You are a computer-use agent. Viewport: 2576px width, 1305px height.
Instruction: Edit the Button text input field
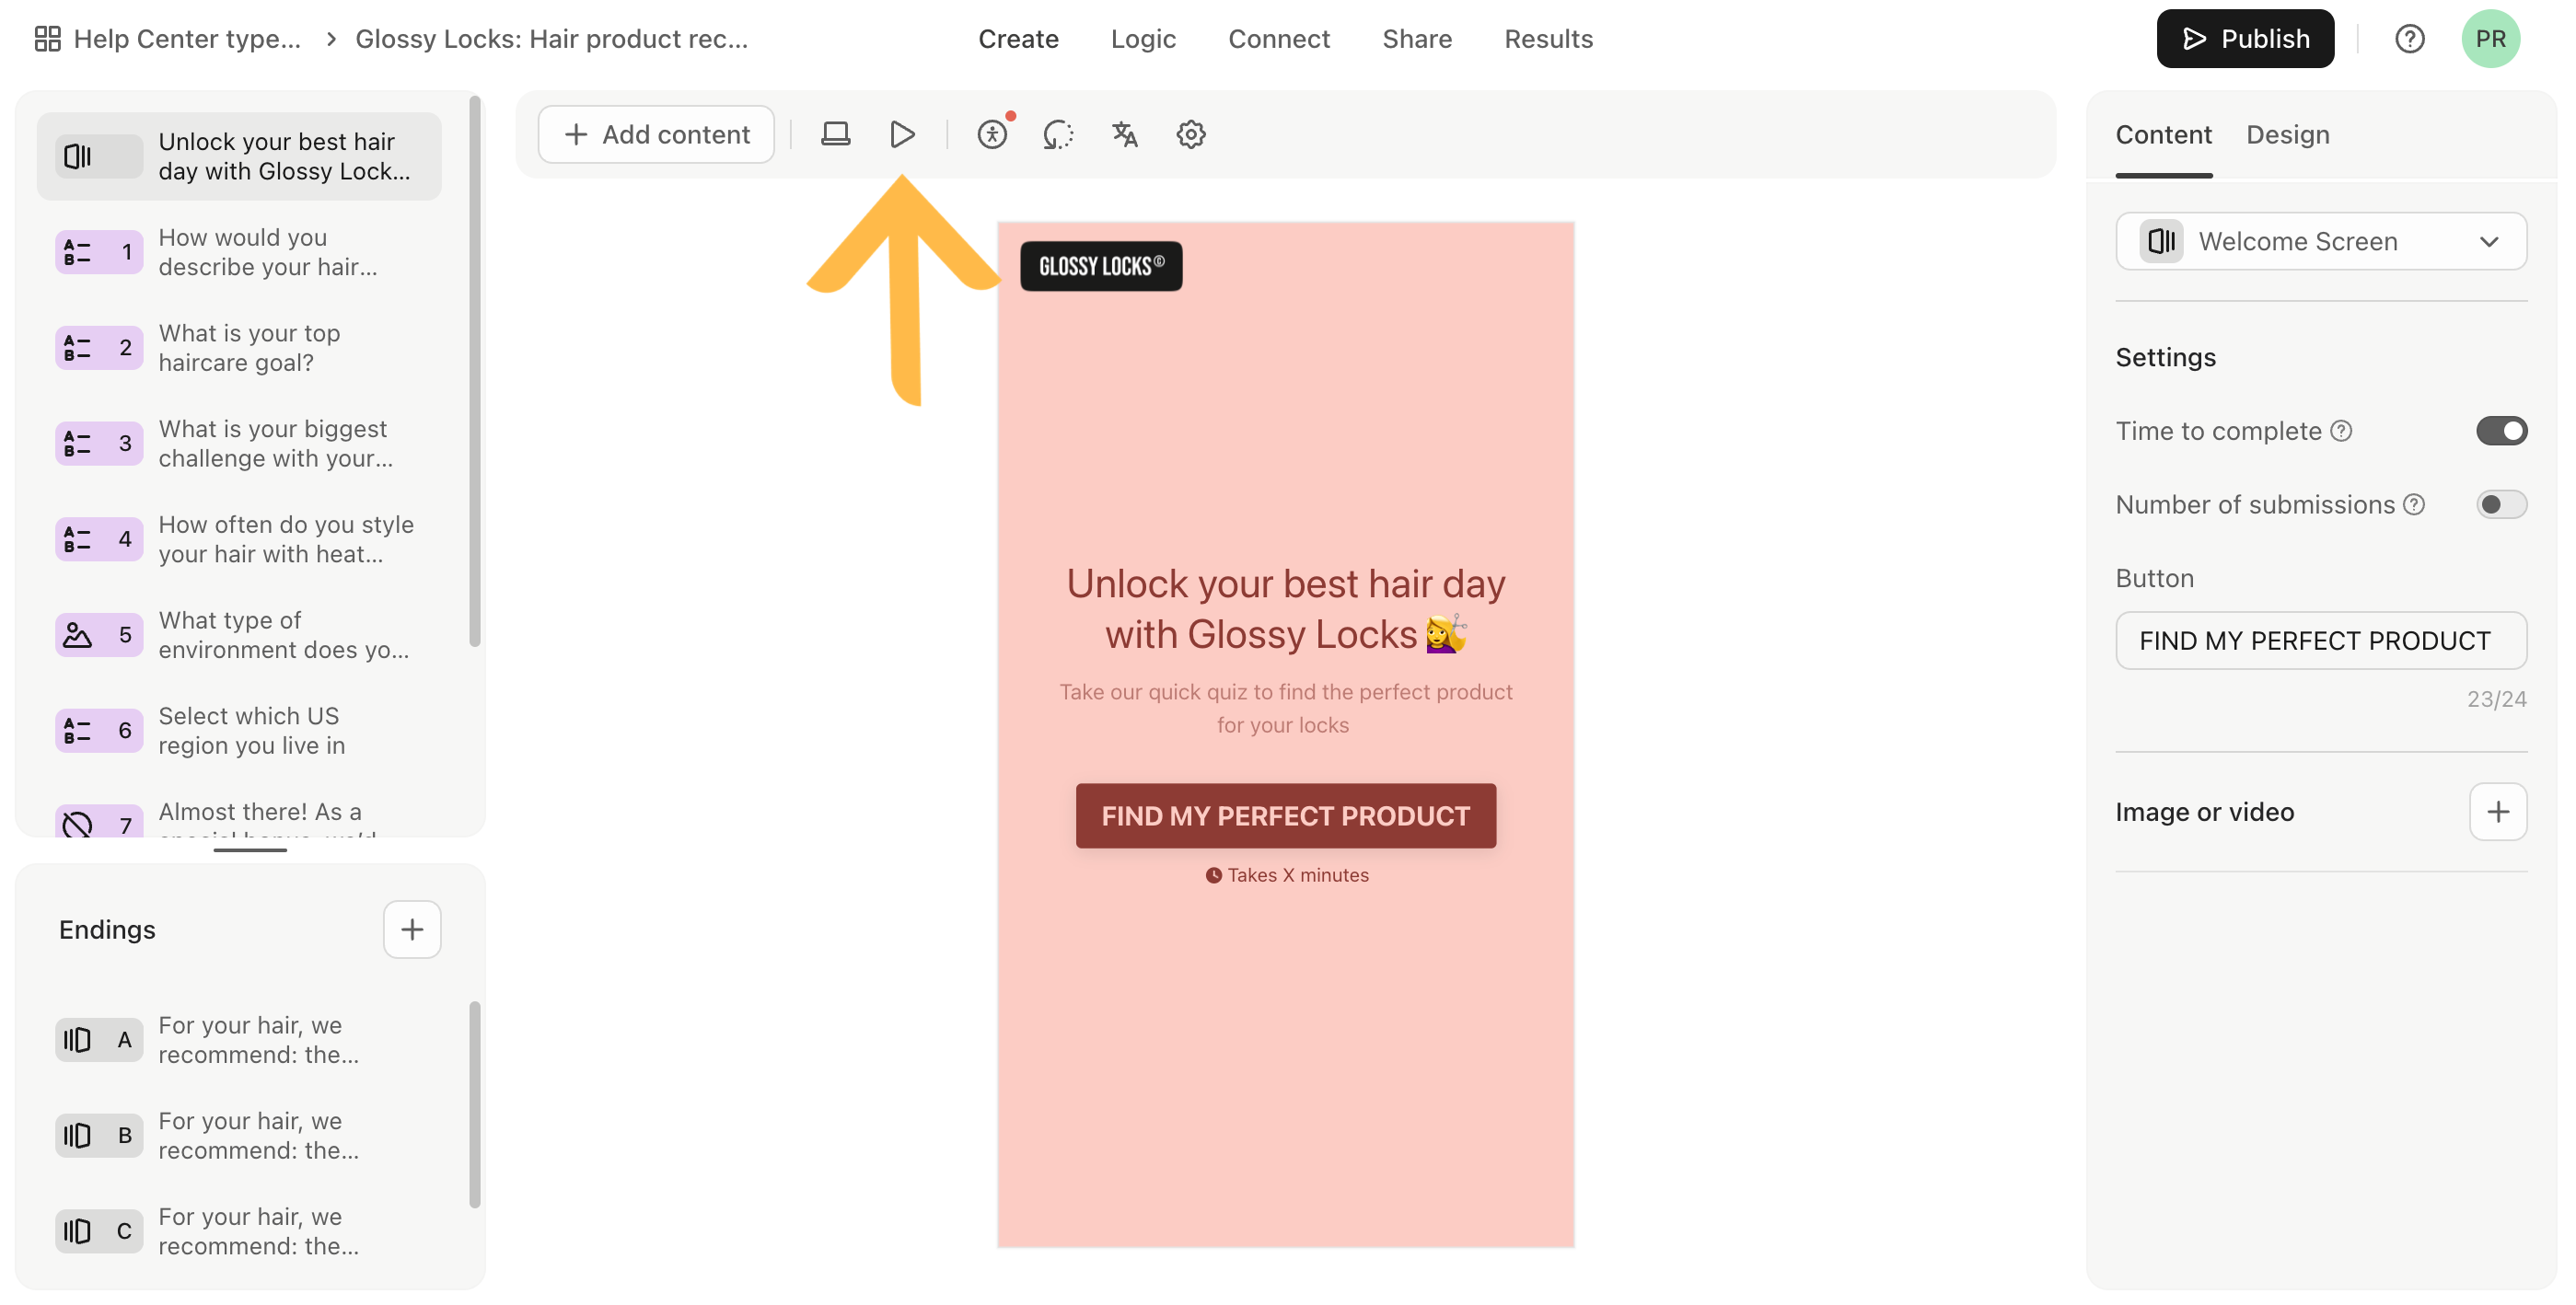(x=2321, y=641)
